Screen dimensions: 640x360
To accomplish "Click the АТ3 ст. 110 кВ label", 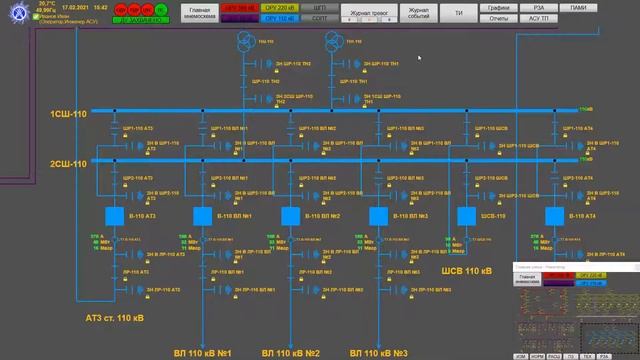I will pos(115,318).
